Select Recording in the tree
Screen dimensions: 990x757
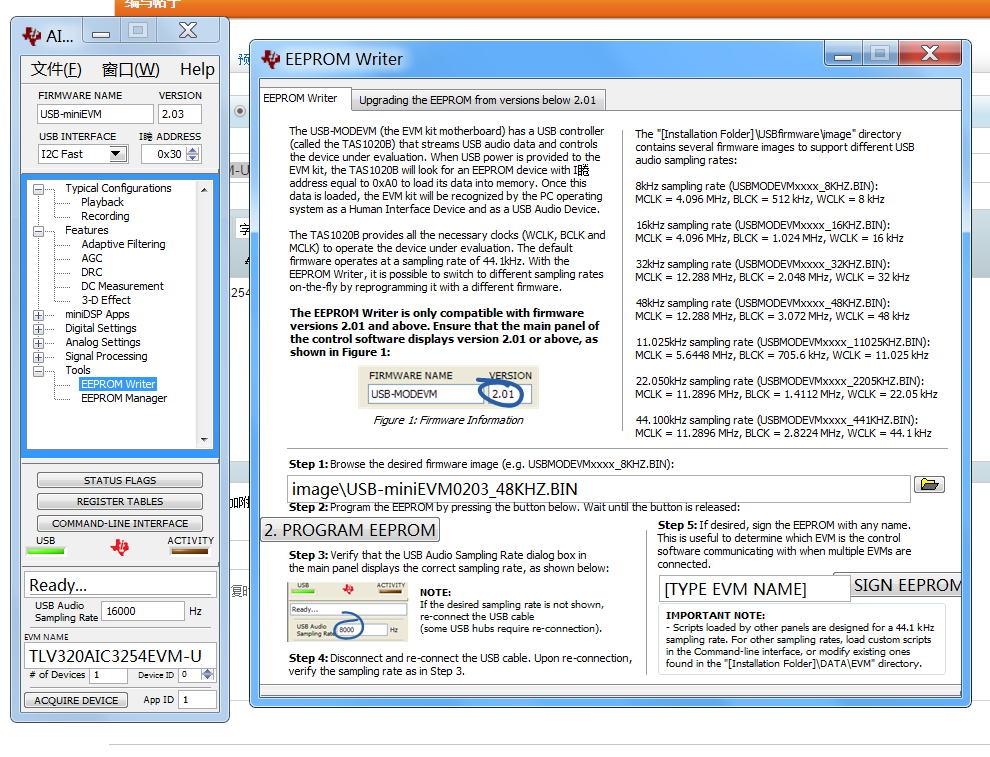tap(105, 216)
